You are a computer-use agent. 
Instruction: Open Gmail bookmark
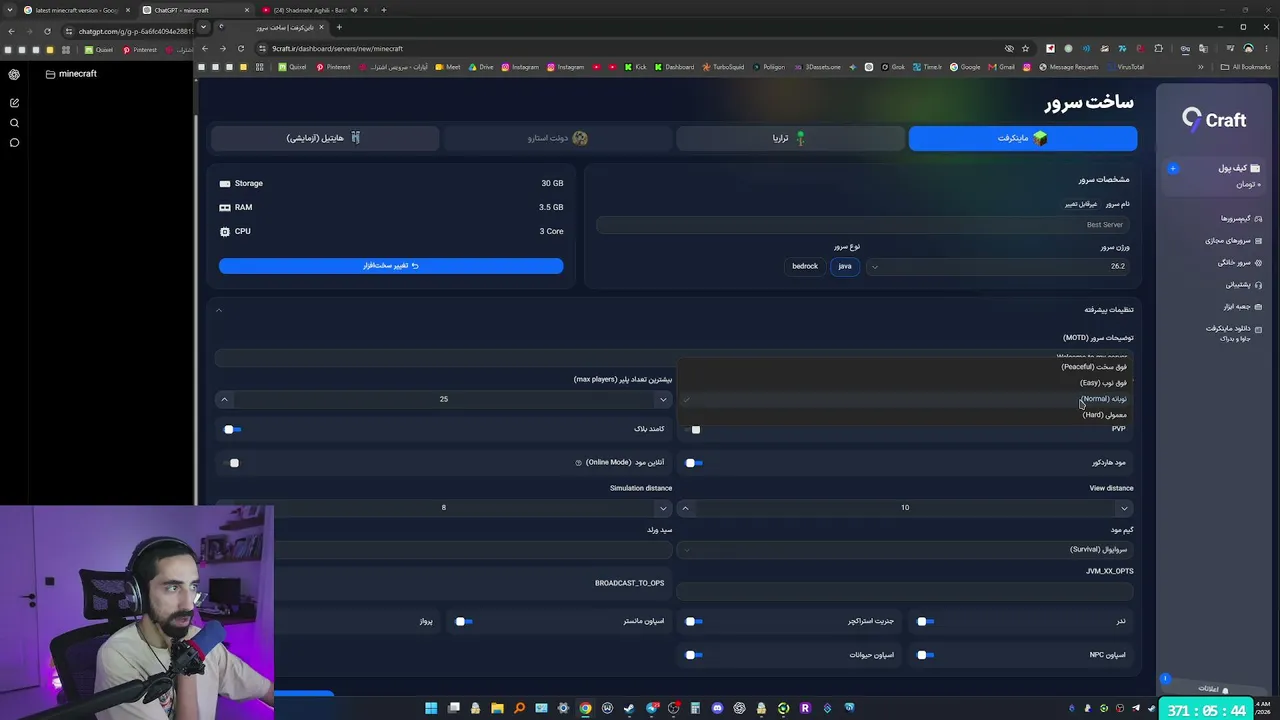click(x=1001, y=67)
